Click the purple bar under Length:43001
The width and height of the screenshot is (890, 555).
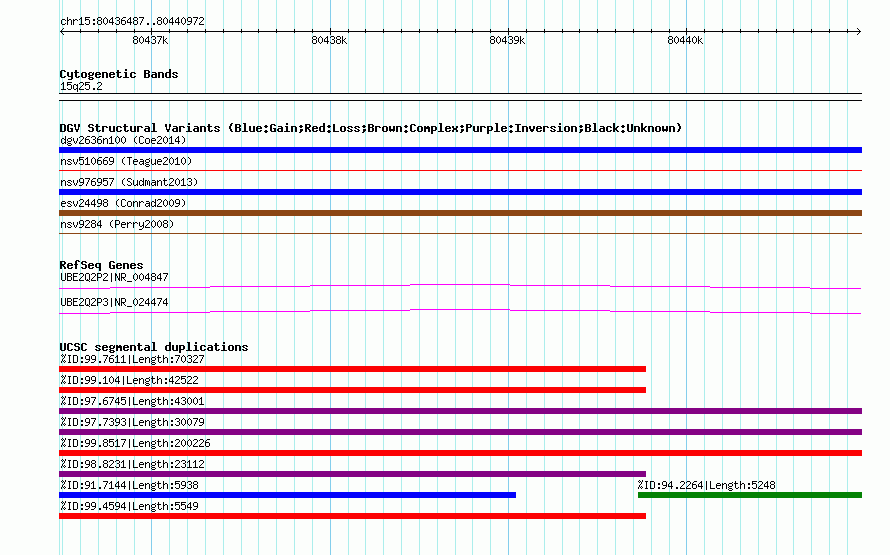(460, 411)
